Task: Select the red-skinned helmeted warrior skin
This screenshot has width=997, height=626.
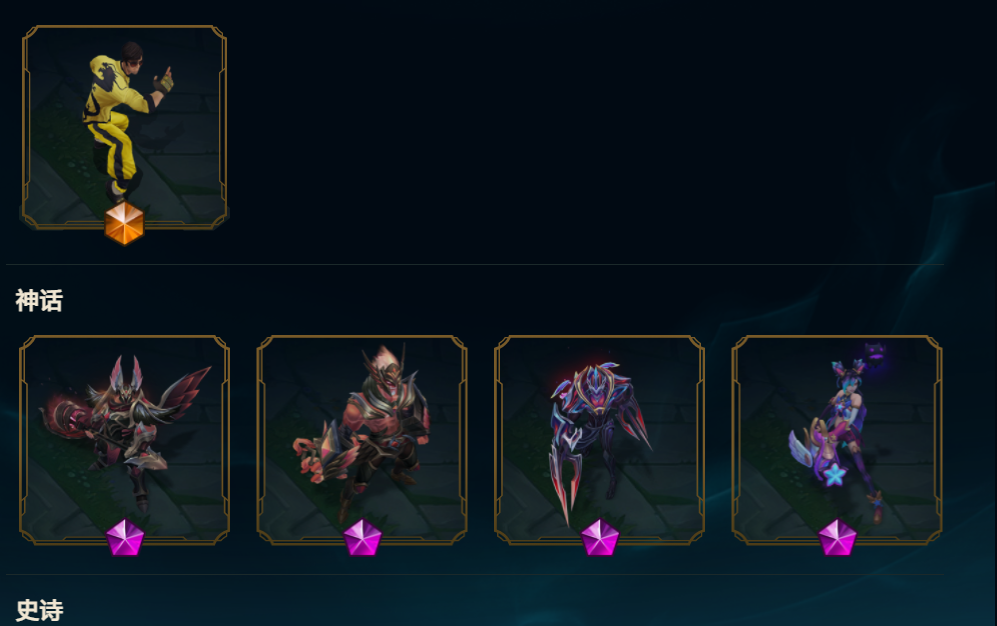Action: click(362, 440)
